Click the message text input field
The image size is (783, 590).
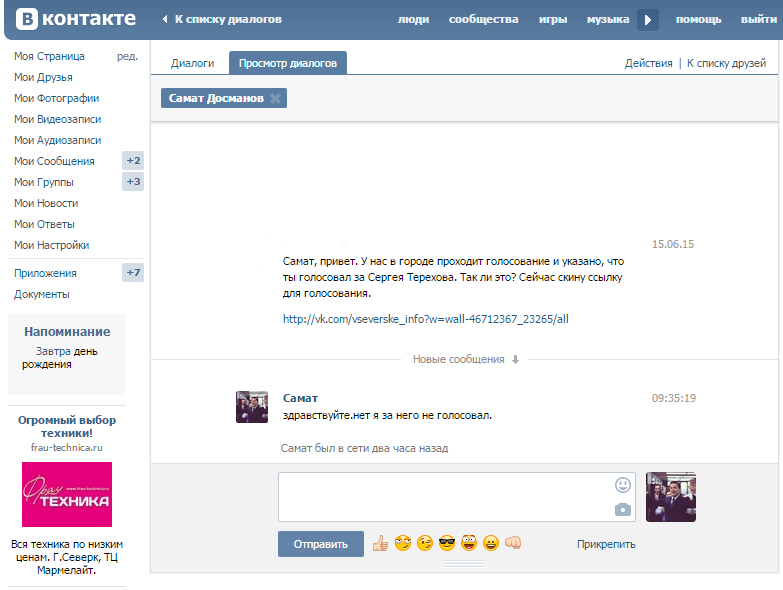pos(445,497)
